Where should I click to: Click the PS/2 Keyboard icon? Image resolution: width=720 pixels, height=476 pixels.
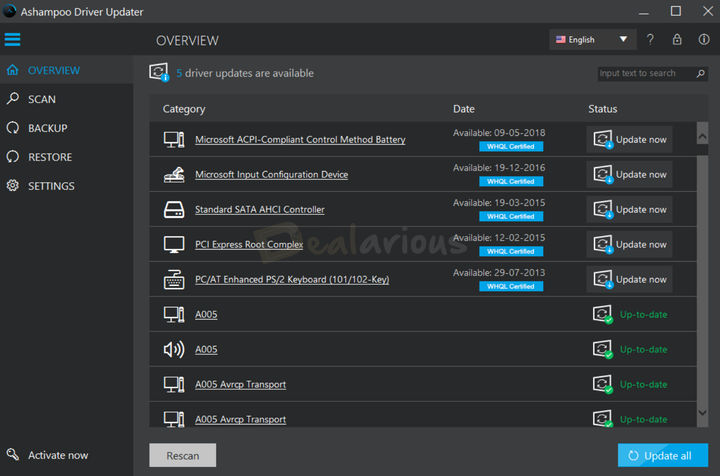click(174, 280)
